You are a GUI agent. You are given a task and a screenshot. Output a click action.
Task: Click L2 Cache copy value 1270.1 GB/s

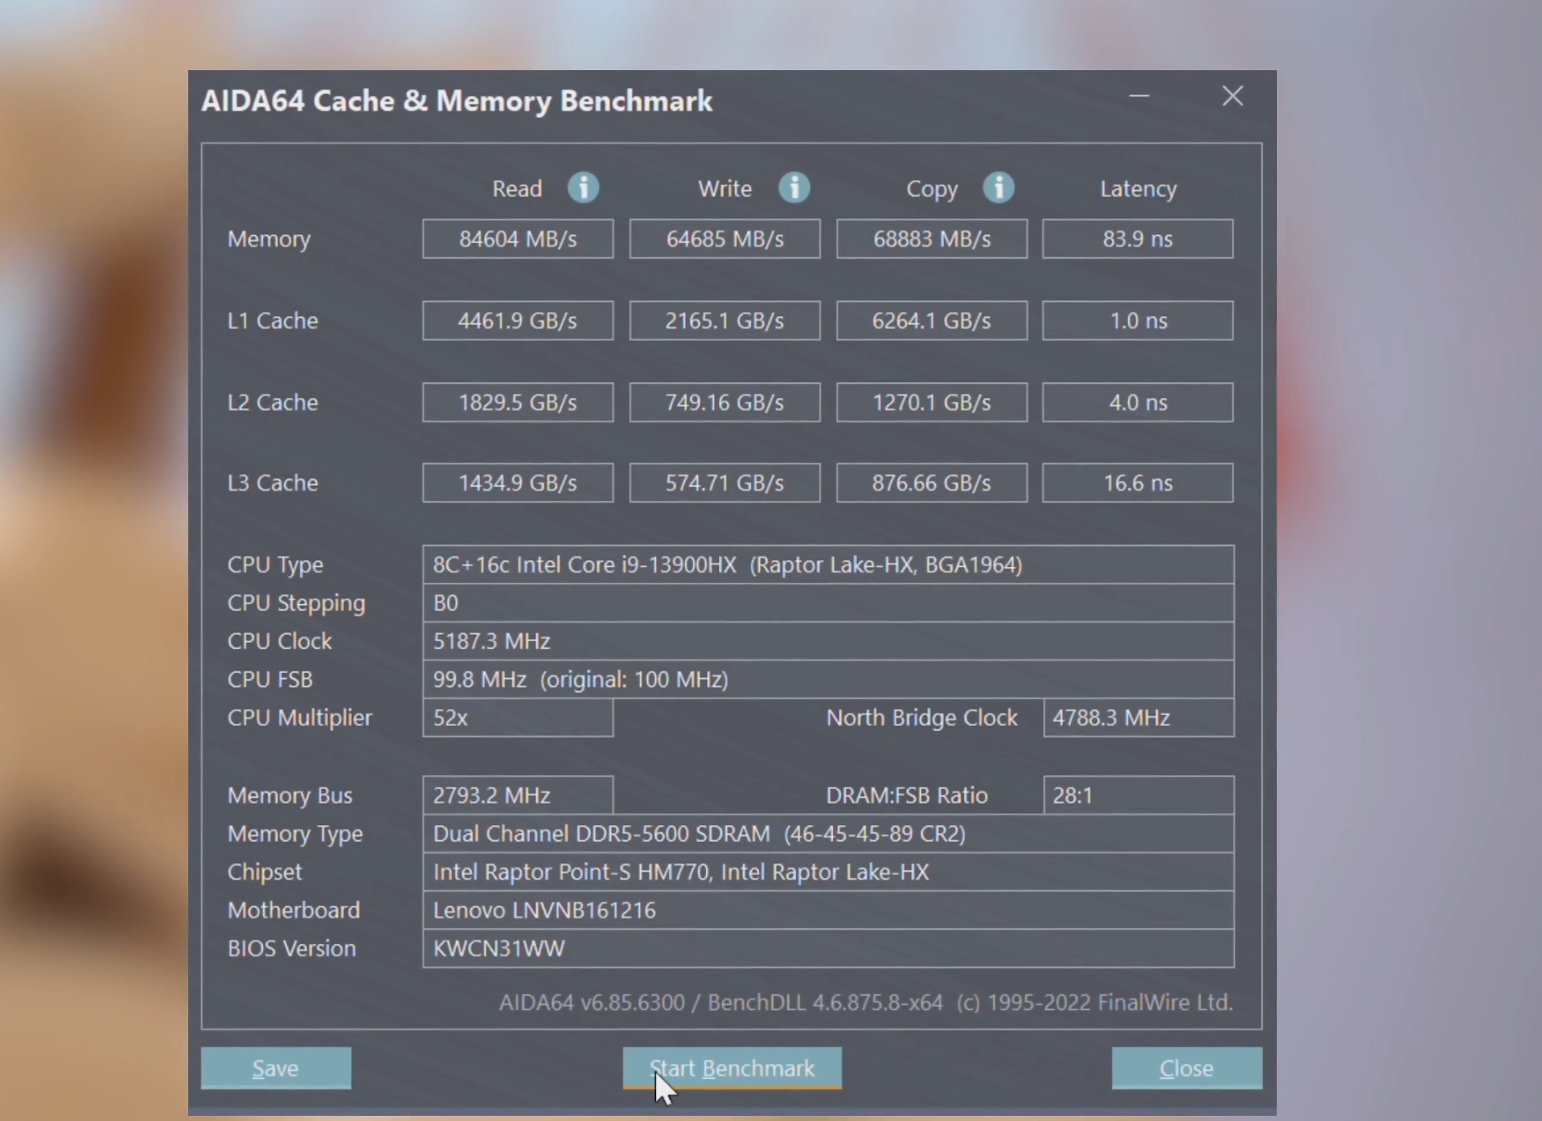932,402
